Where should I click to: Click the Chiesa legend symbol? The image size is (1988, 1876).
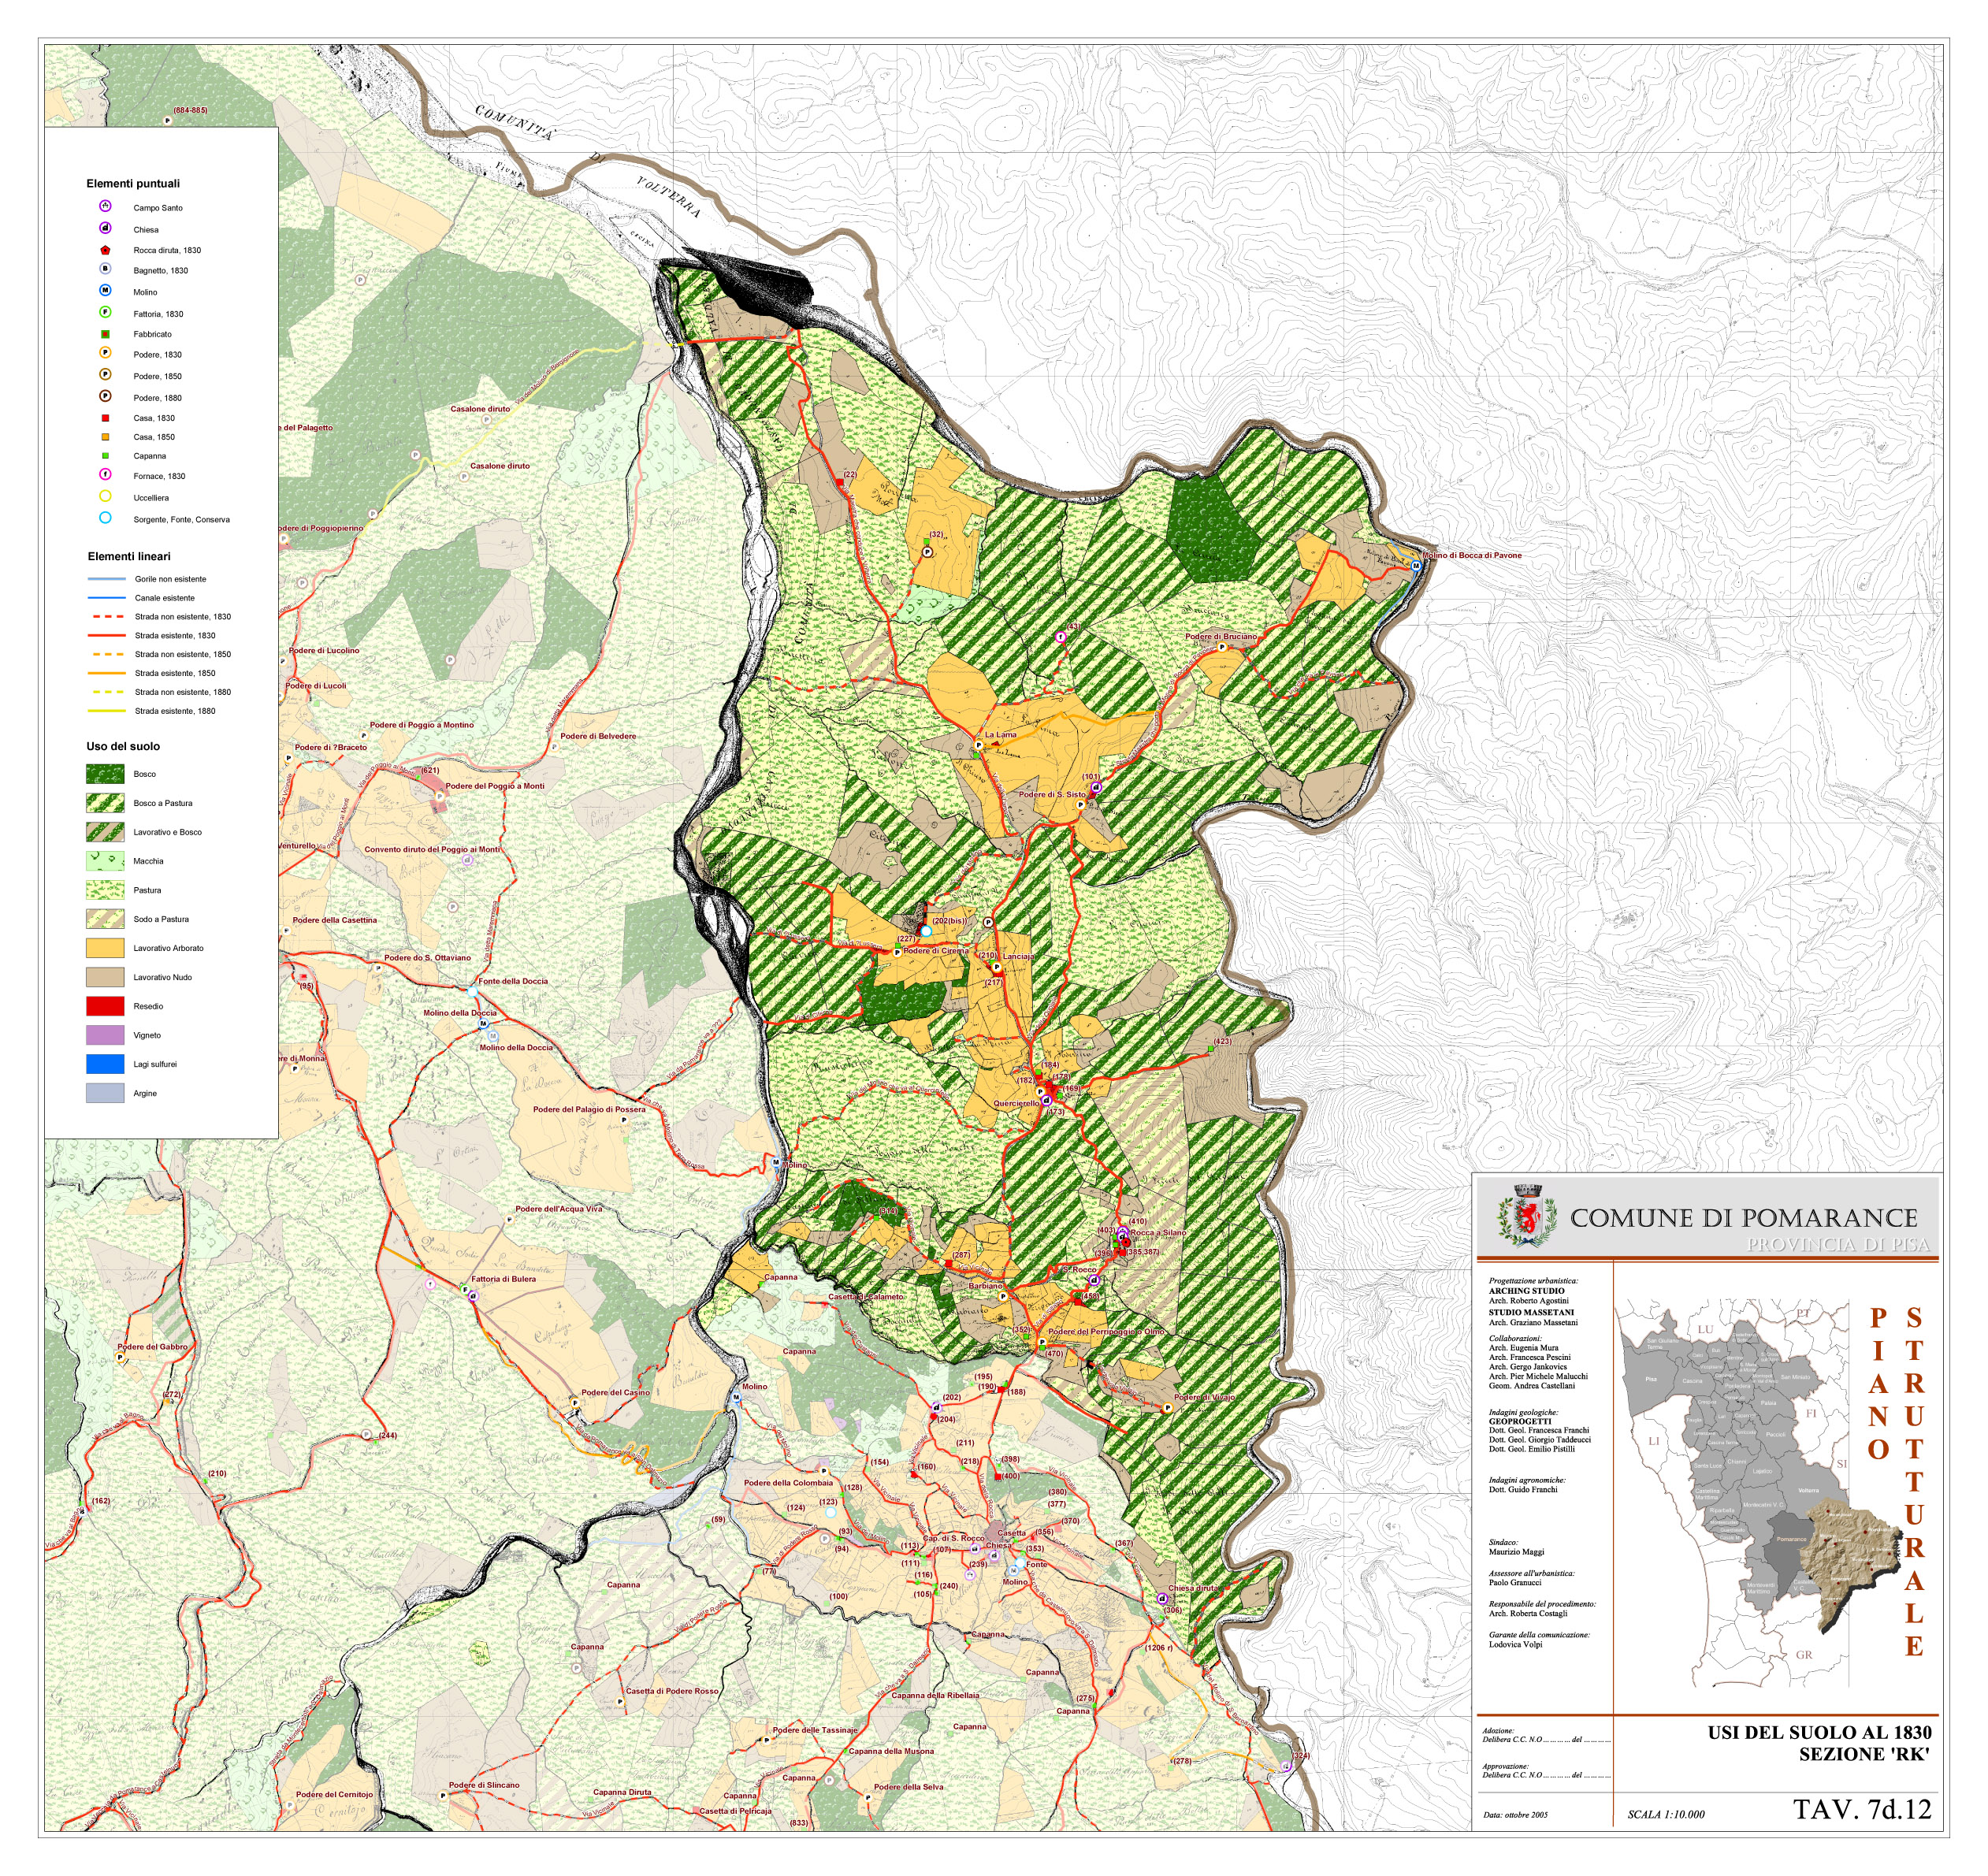point(105,228)
